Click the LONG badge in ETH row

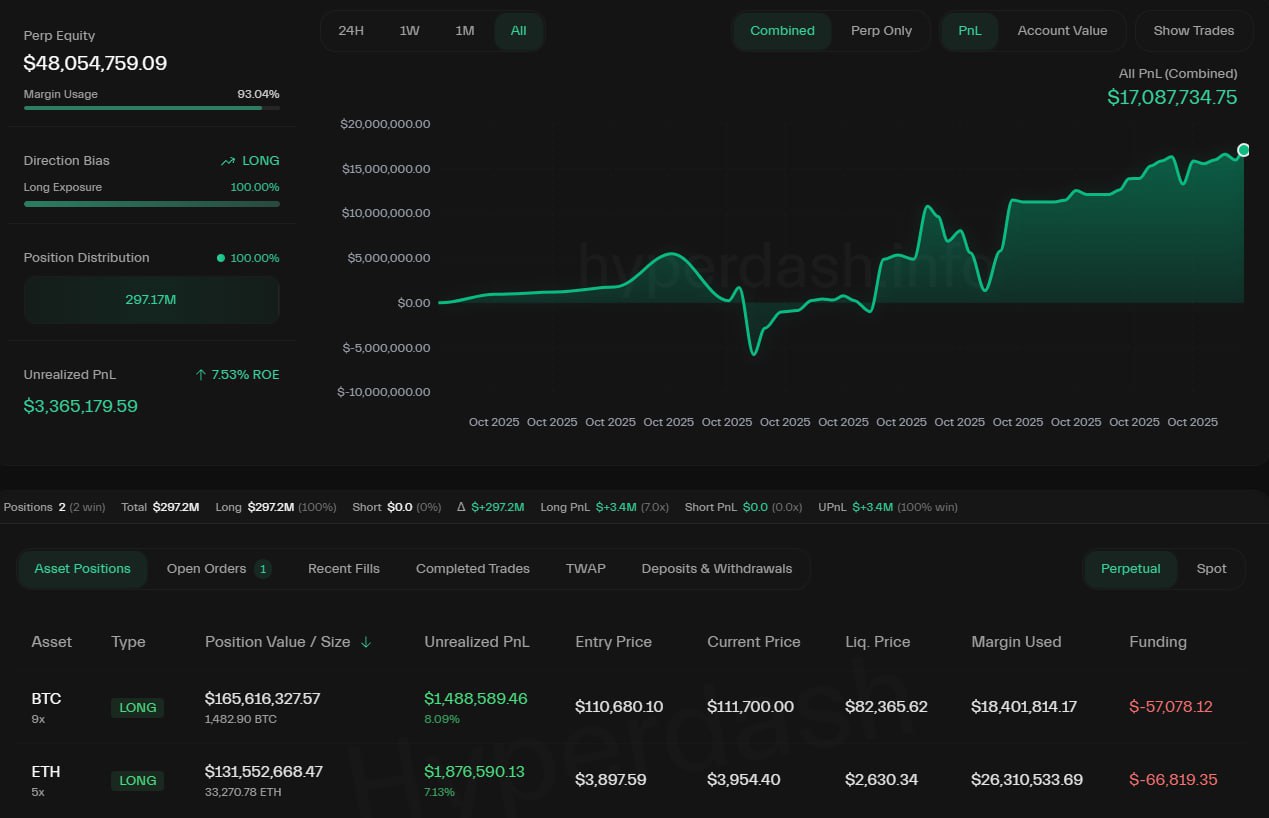pyautogui.click(x=137, y=780)
